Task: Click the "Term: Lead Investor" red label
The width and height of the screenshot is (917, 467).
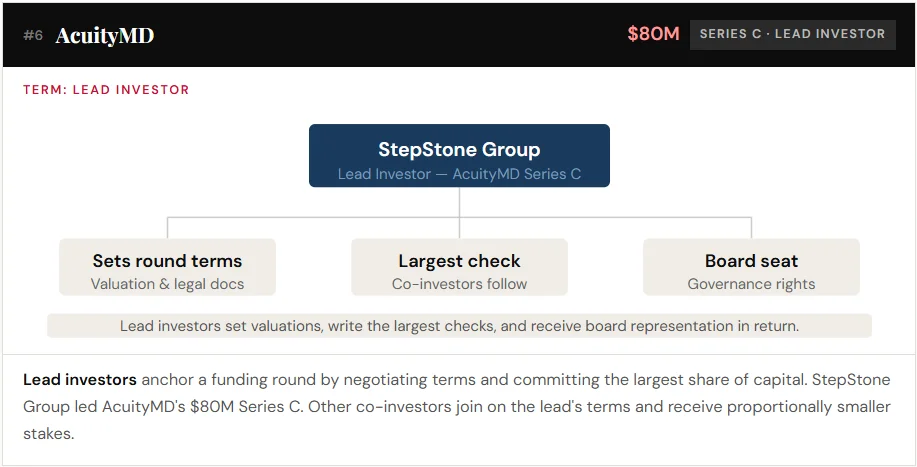Action: tap(106, 90)
